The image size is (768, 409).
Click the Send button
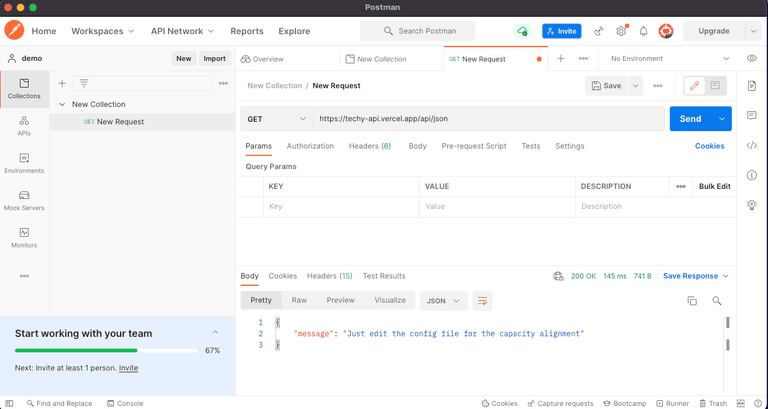click(x=691, y=119)
